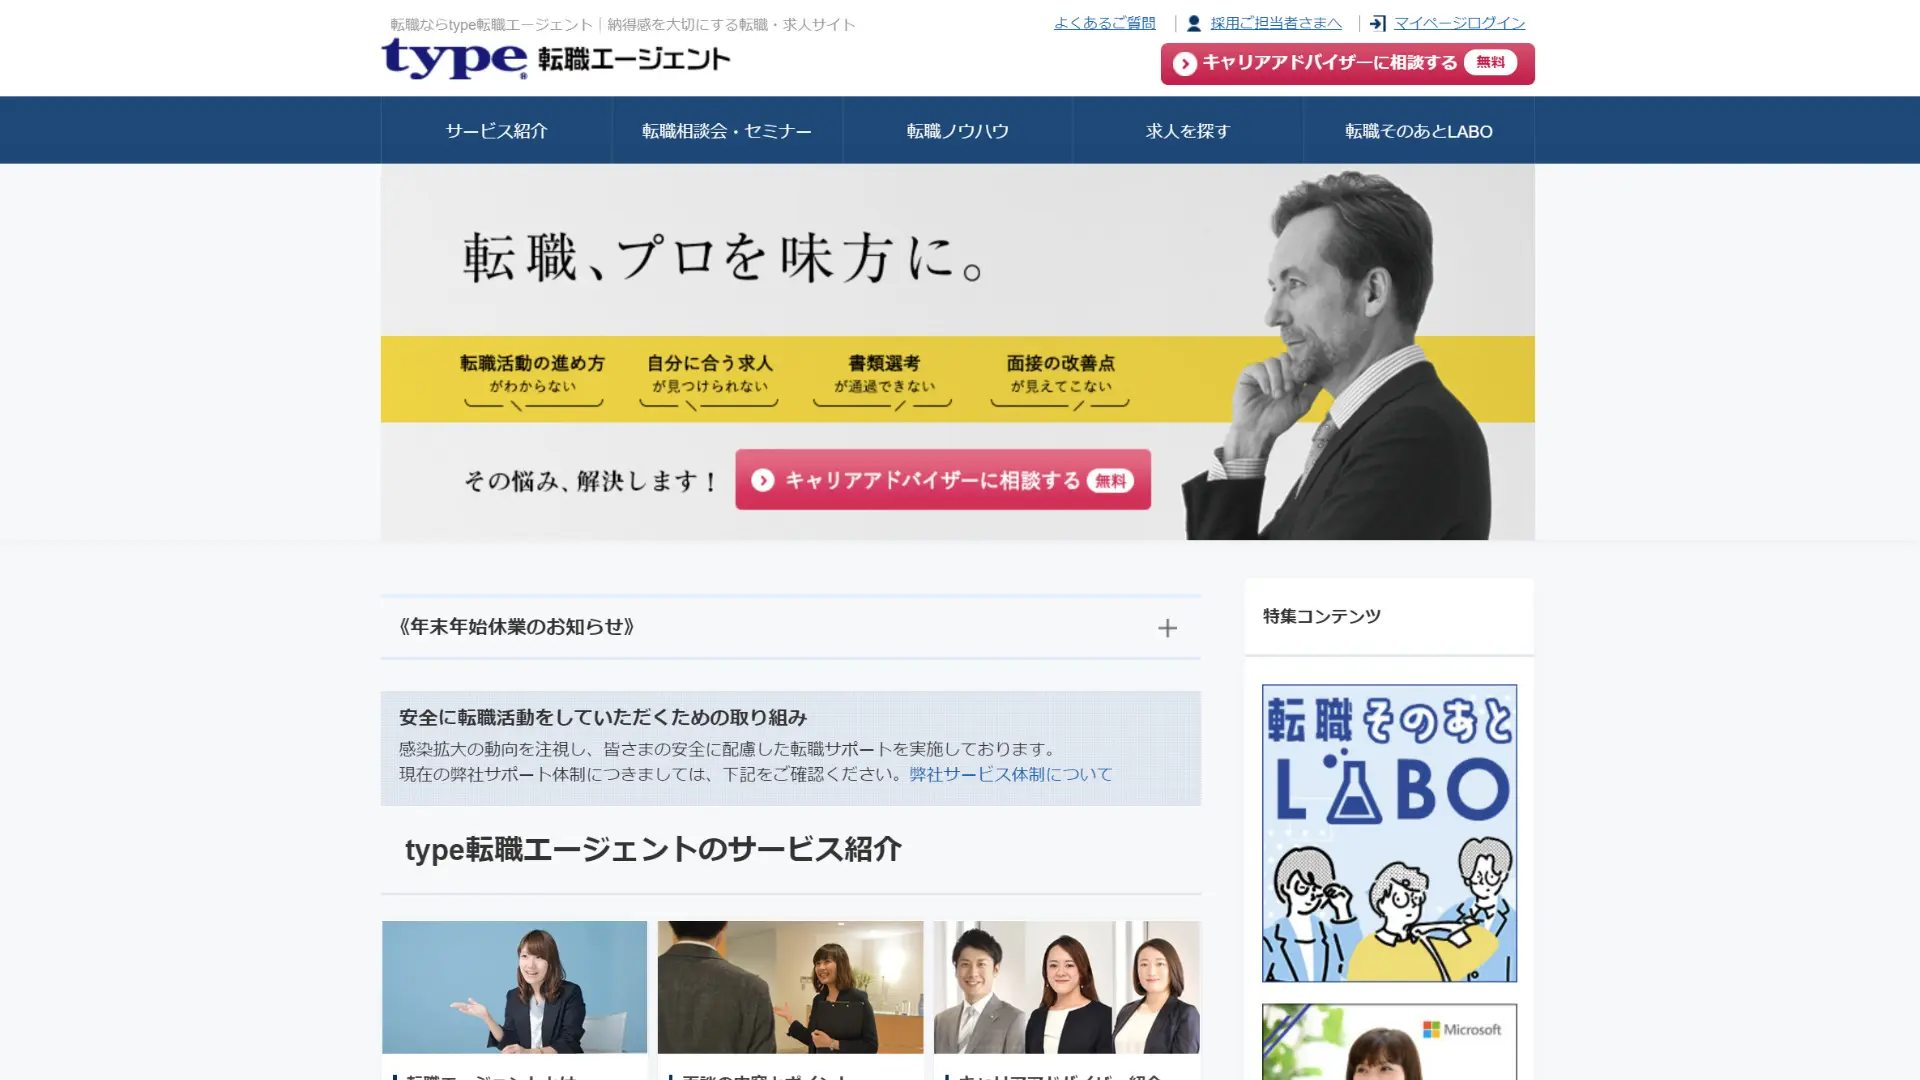This screenshot has width=1920, height=1080.
Task: Open 弊社サービス体制について link
Action: click(x=1010, y=774)
